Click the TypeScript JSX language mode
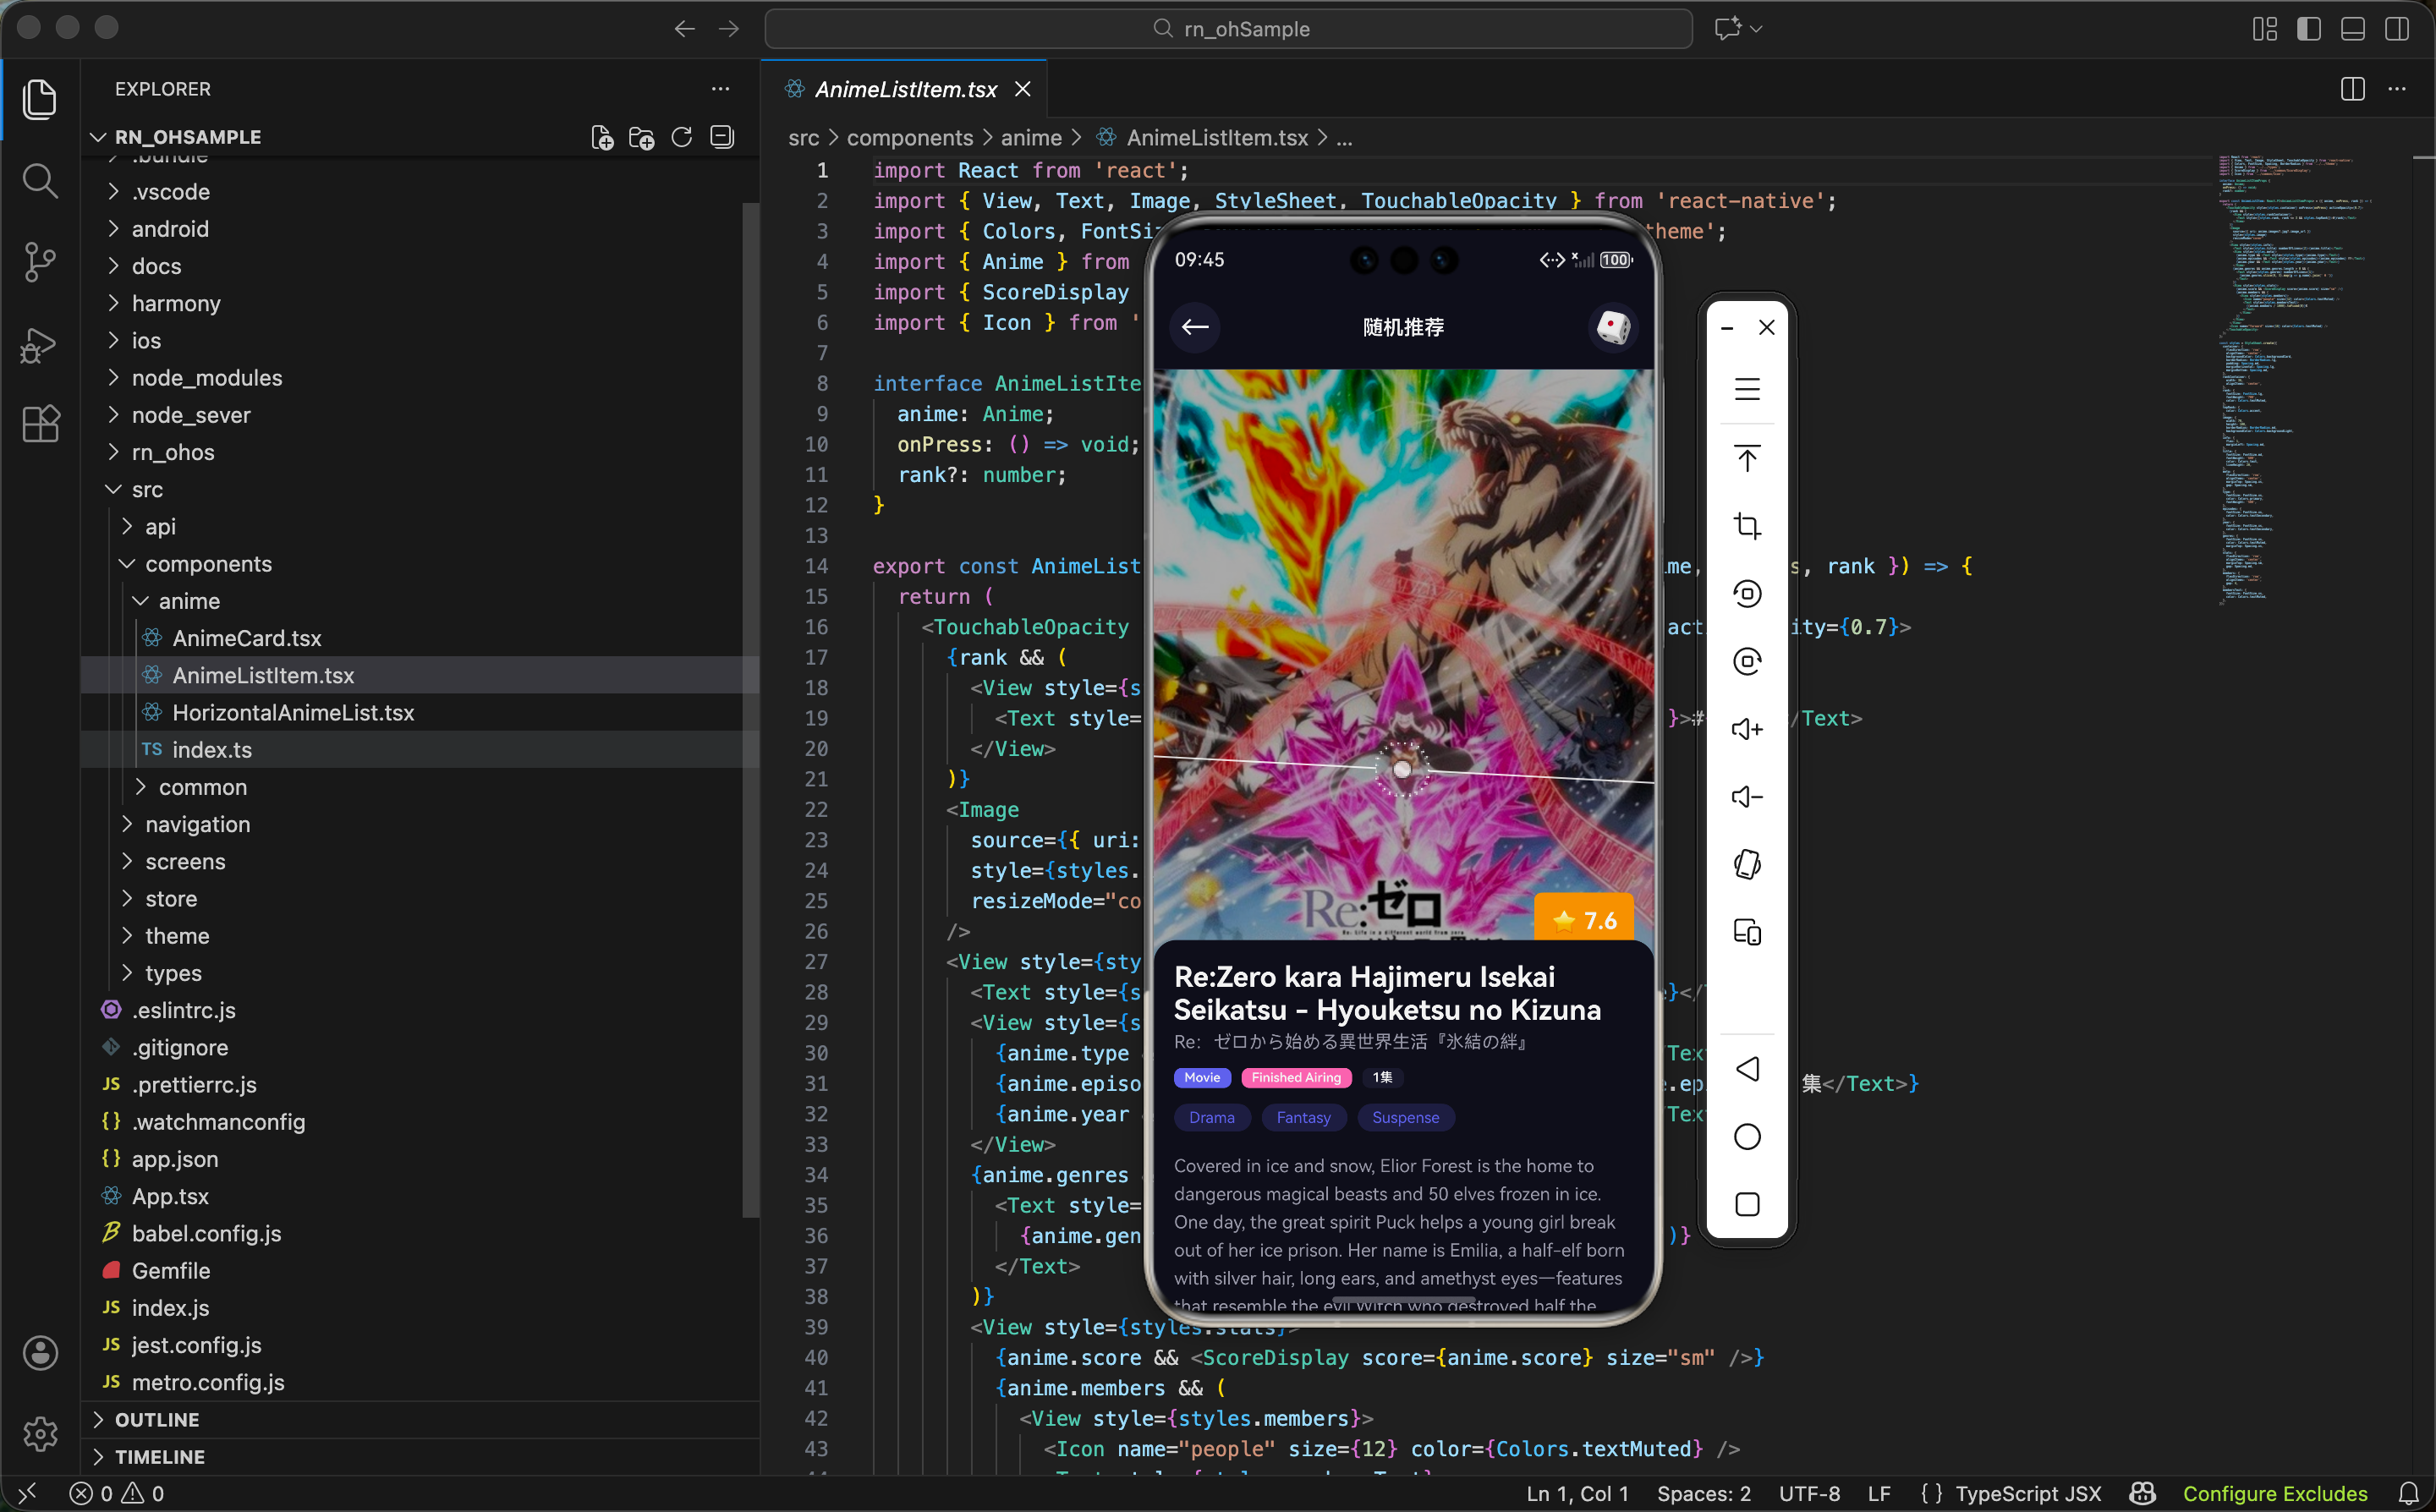Viewport: 2436px width, 1512px height. (2027, 1493)
